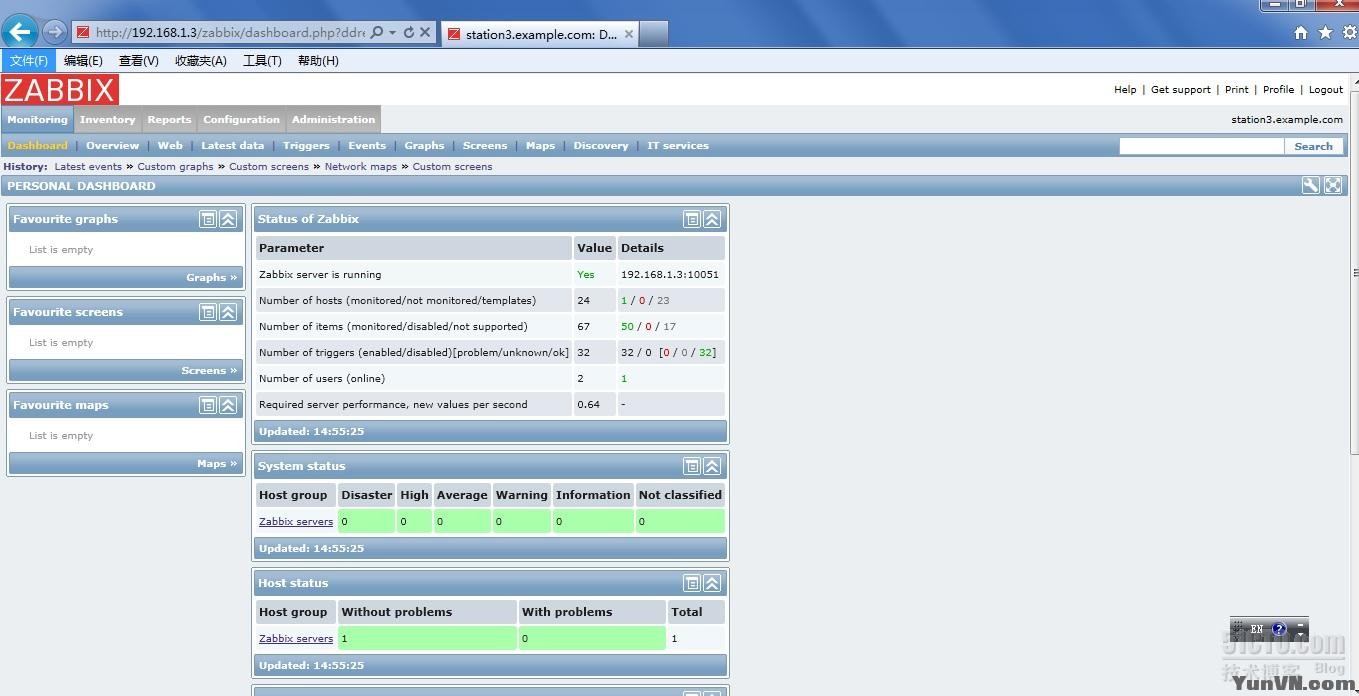Open Custom graphs history link
This screenshot has width=1359, height=696.
coord(175,167)
